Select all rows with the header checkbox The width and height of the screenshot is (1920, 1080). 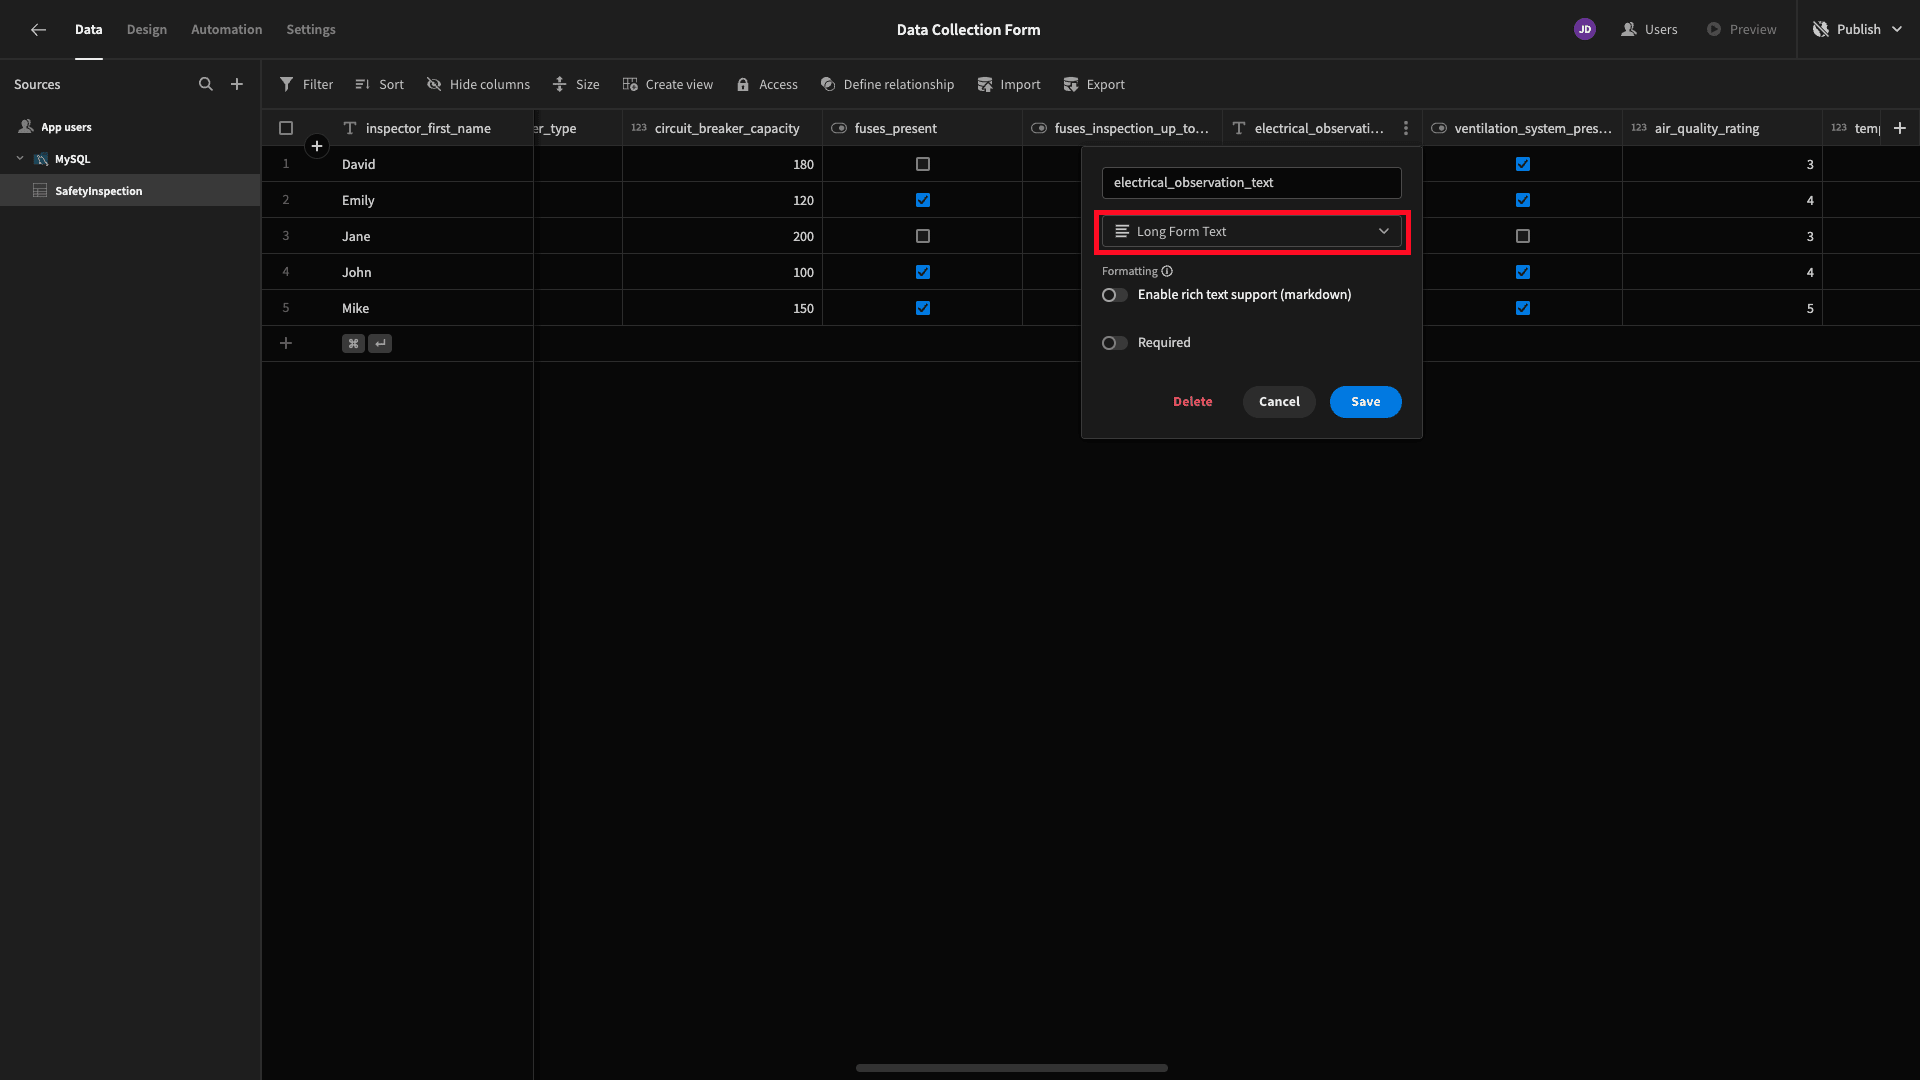pyautogui.click(x=286, y=128)
